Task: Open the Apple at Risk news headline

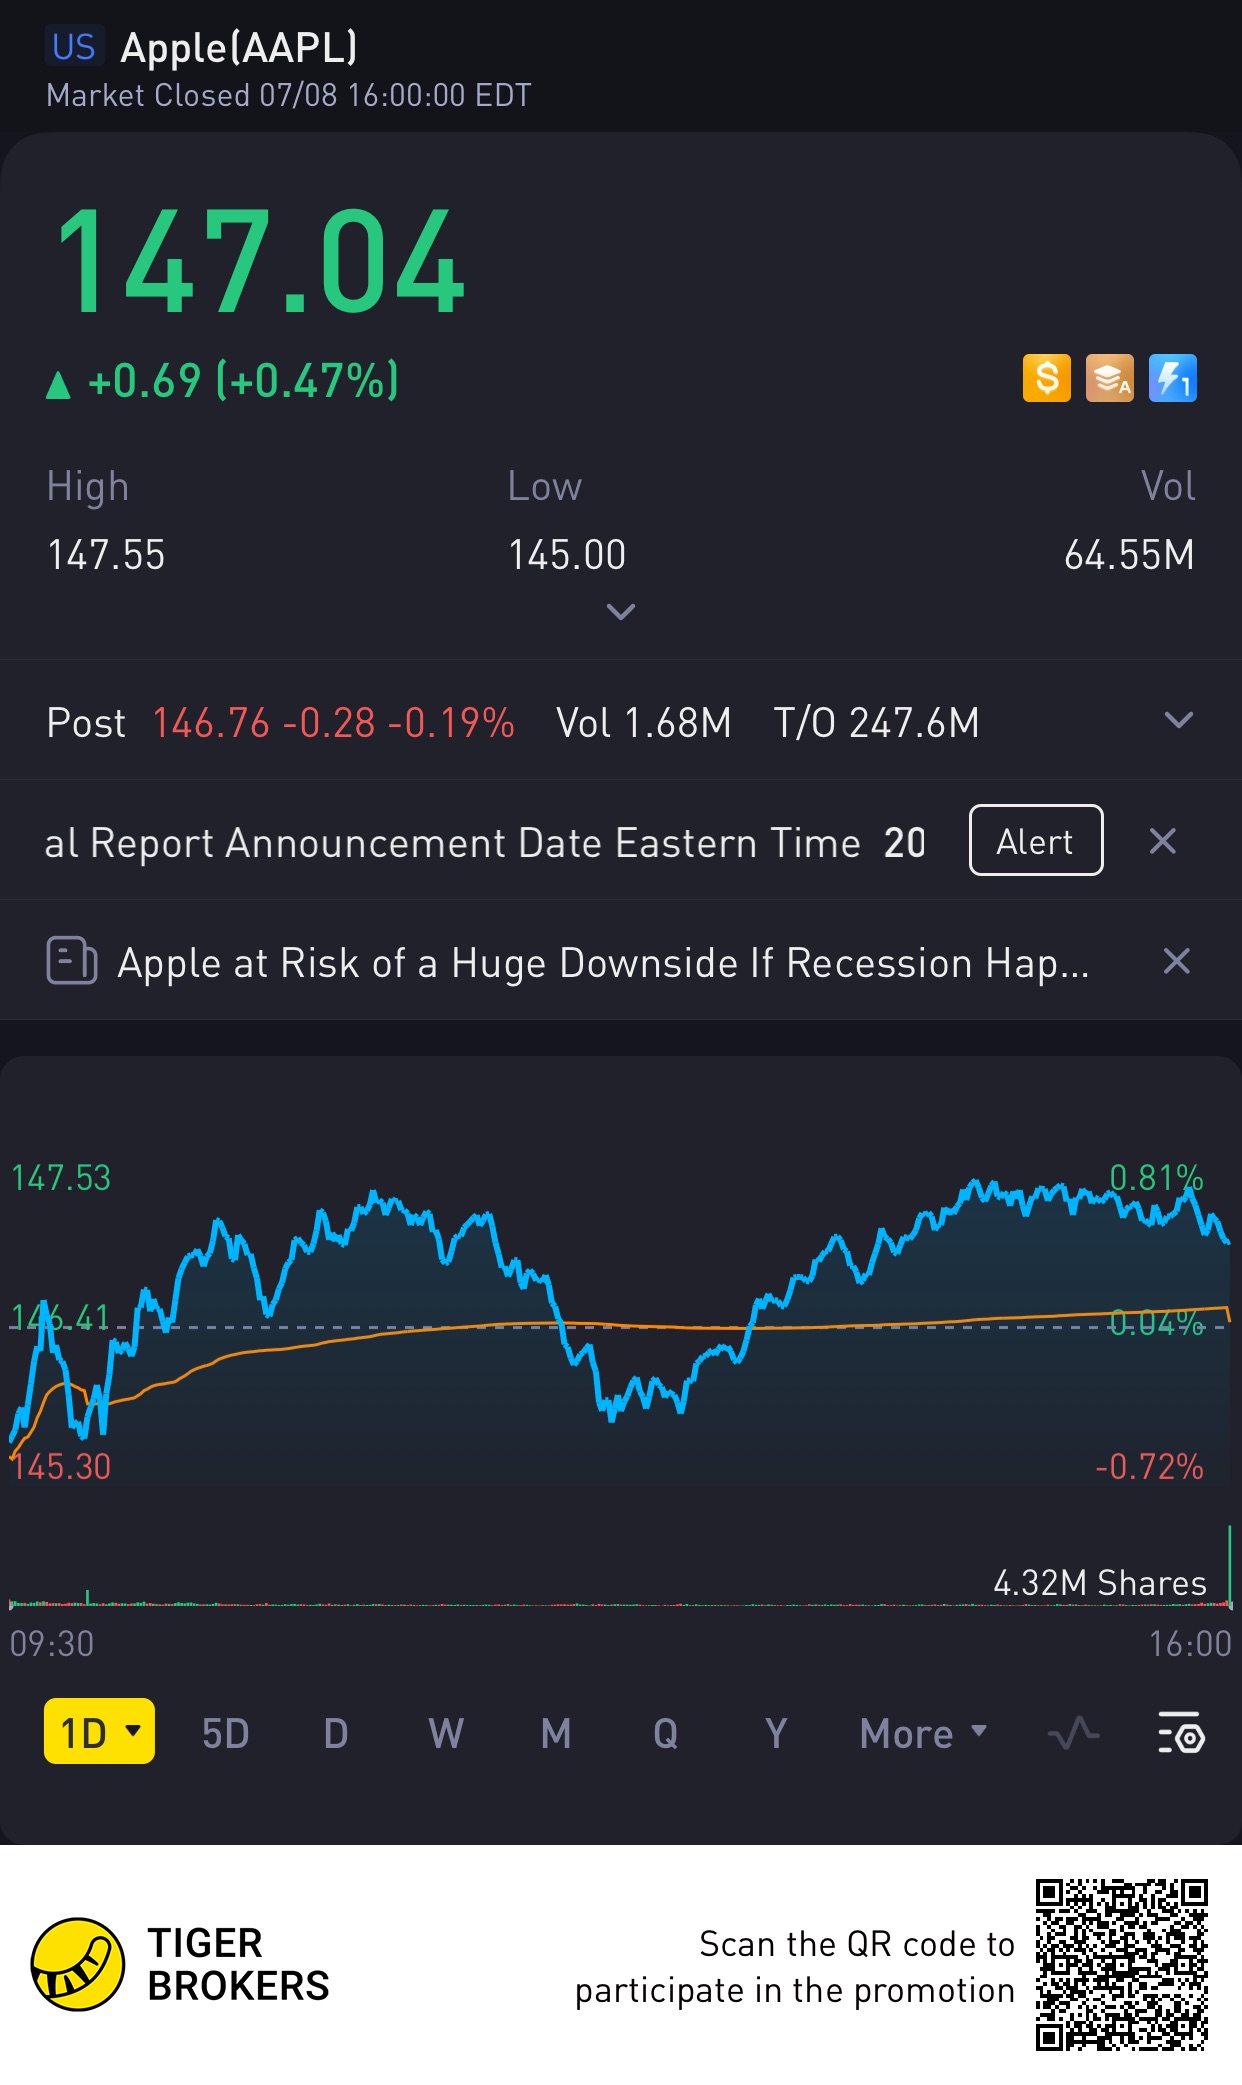Action: click(603, 963)
